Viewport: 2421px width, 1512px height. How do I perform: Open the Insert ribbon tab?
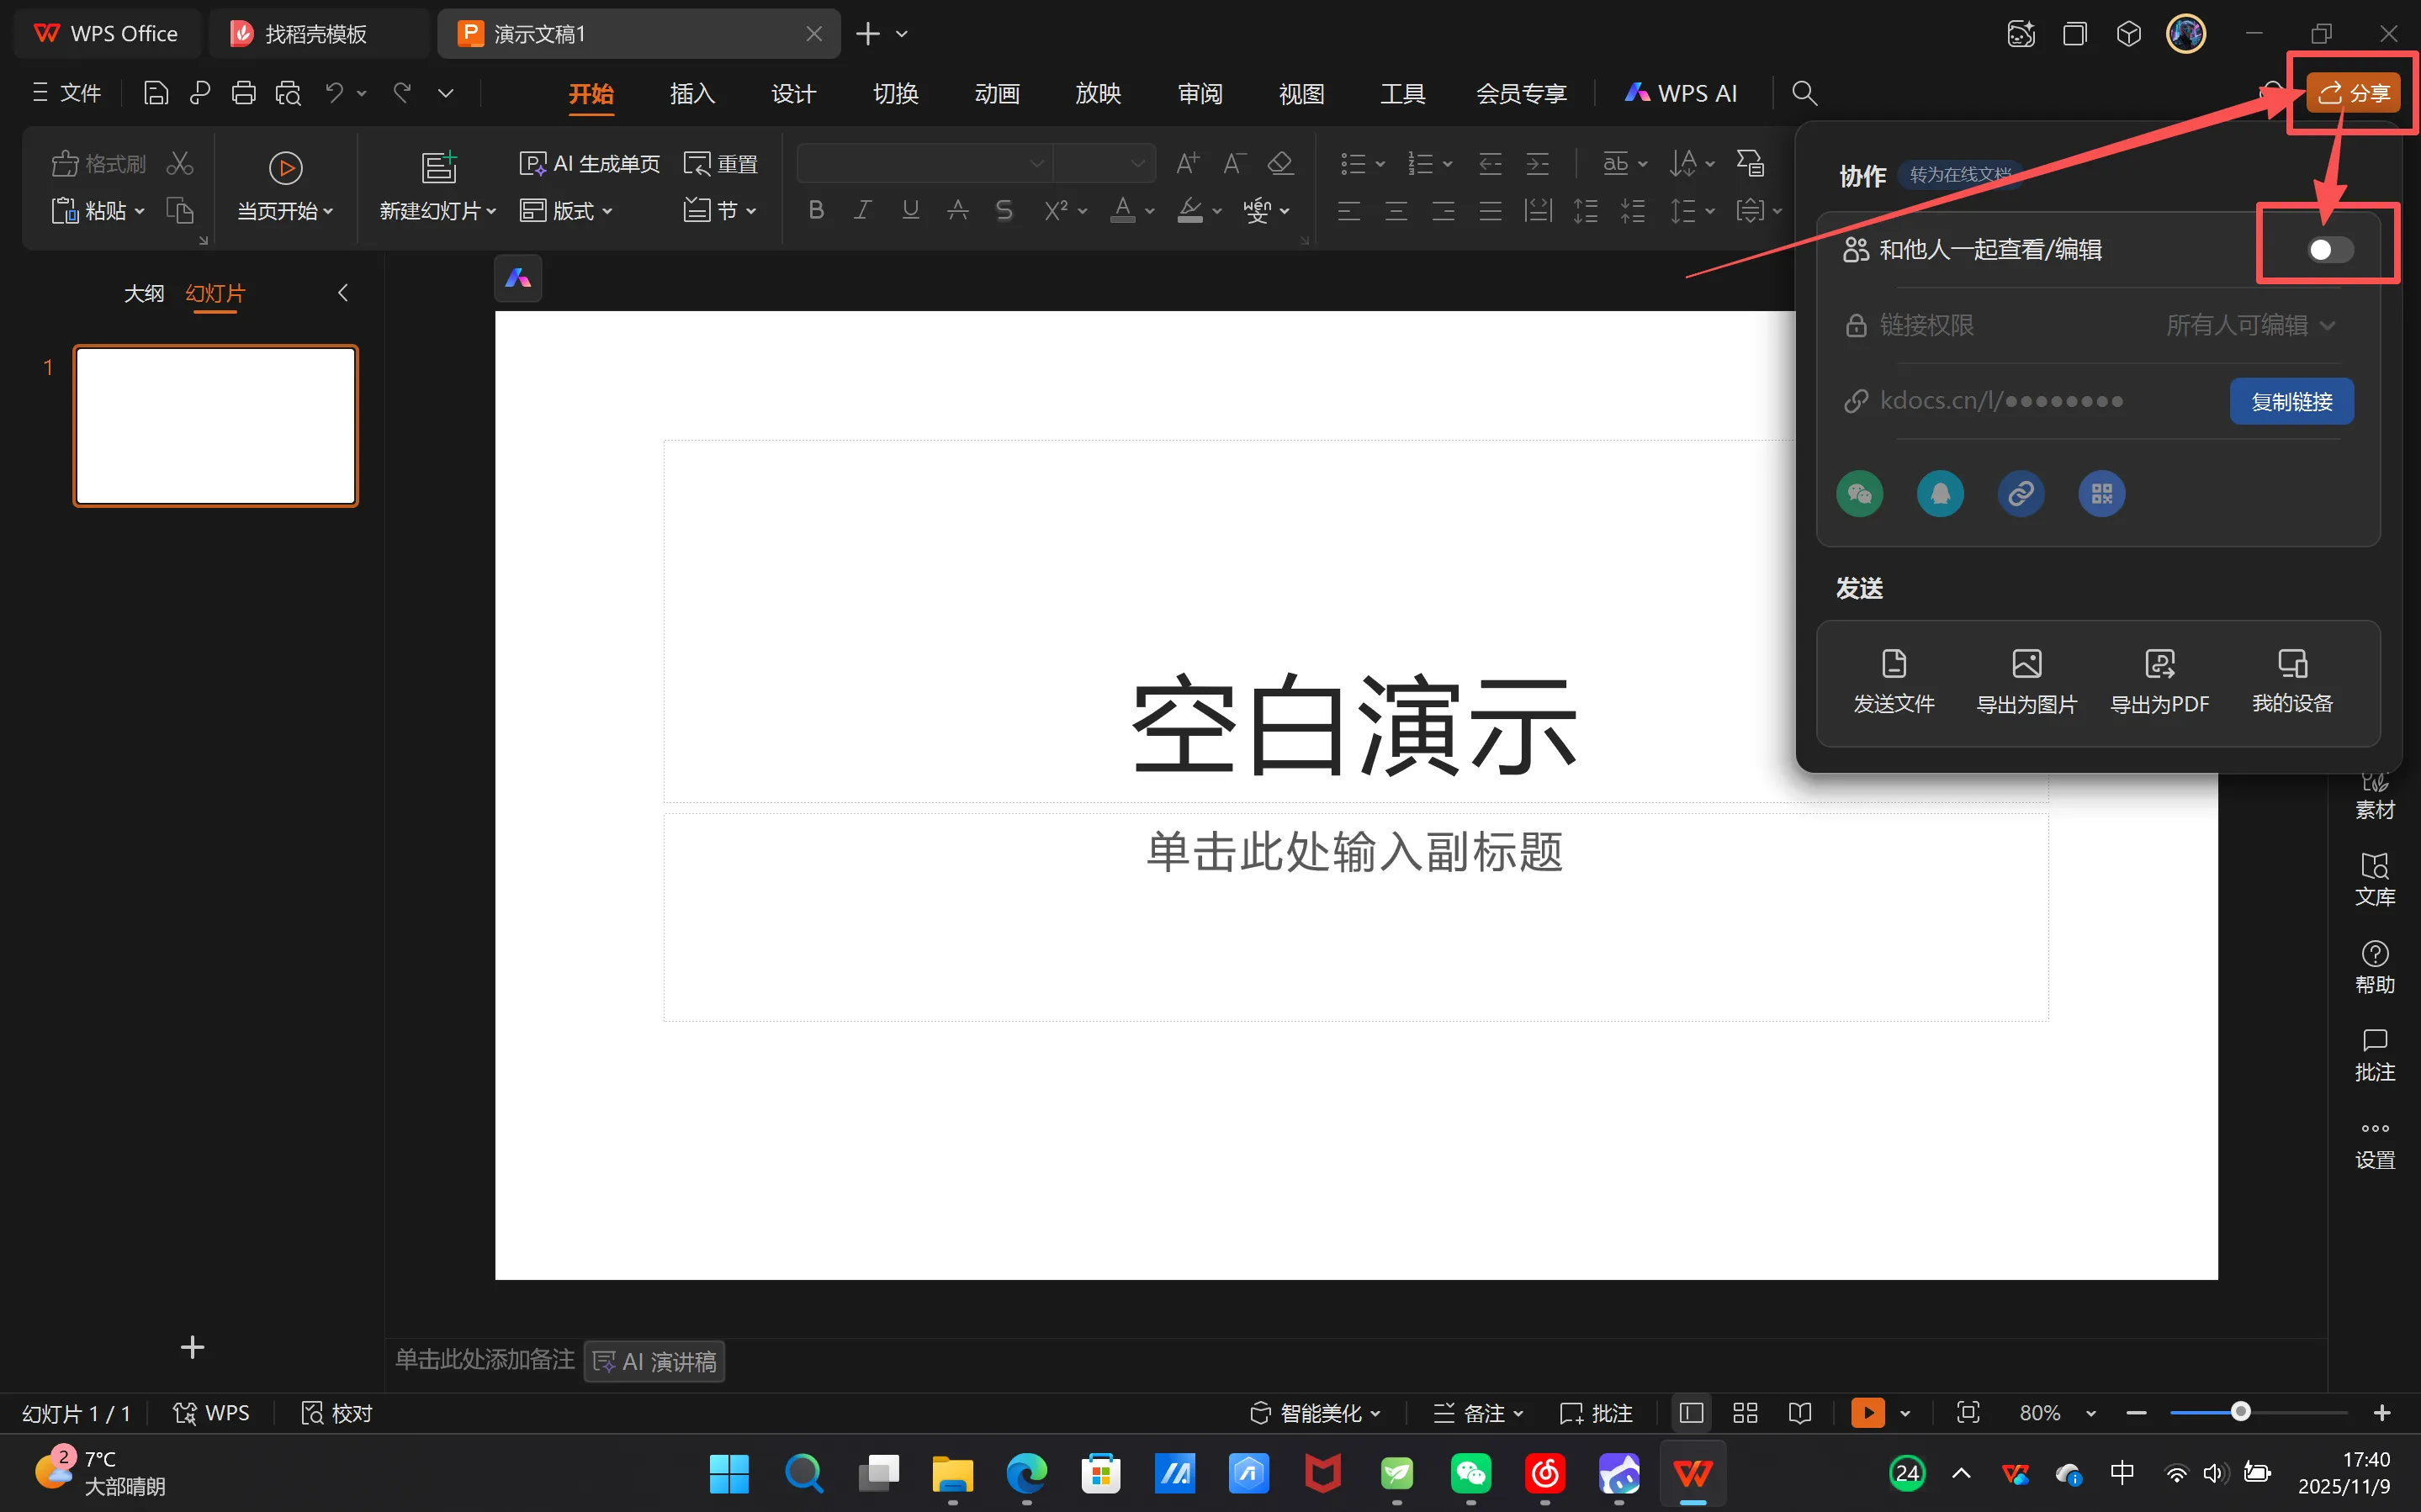692,93
